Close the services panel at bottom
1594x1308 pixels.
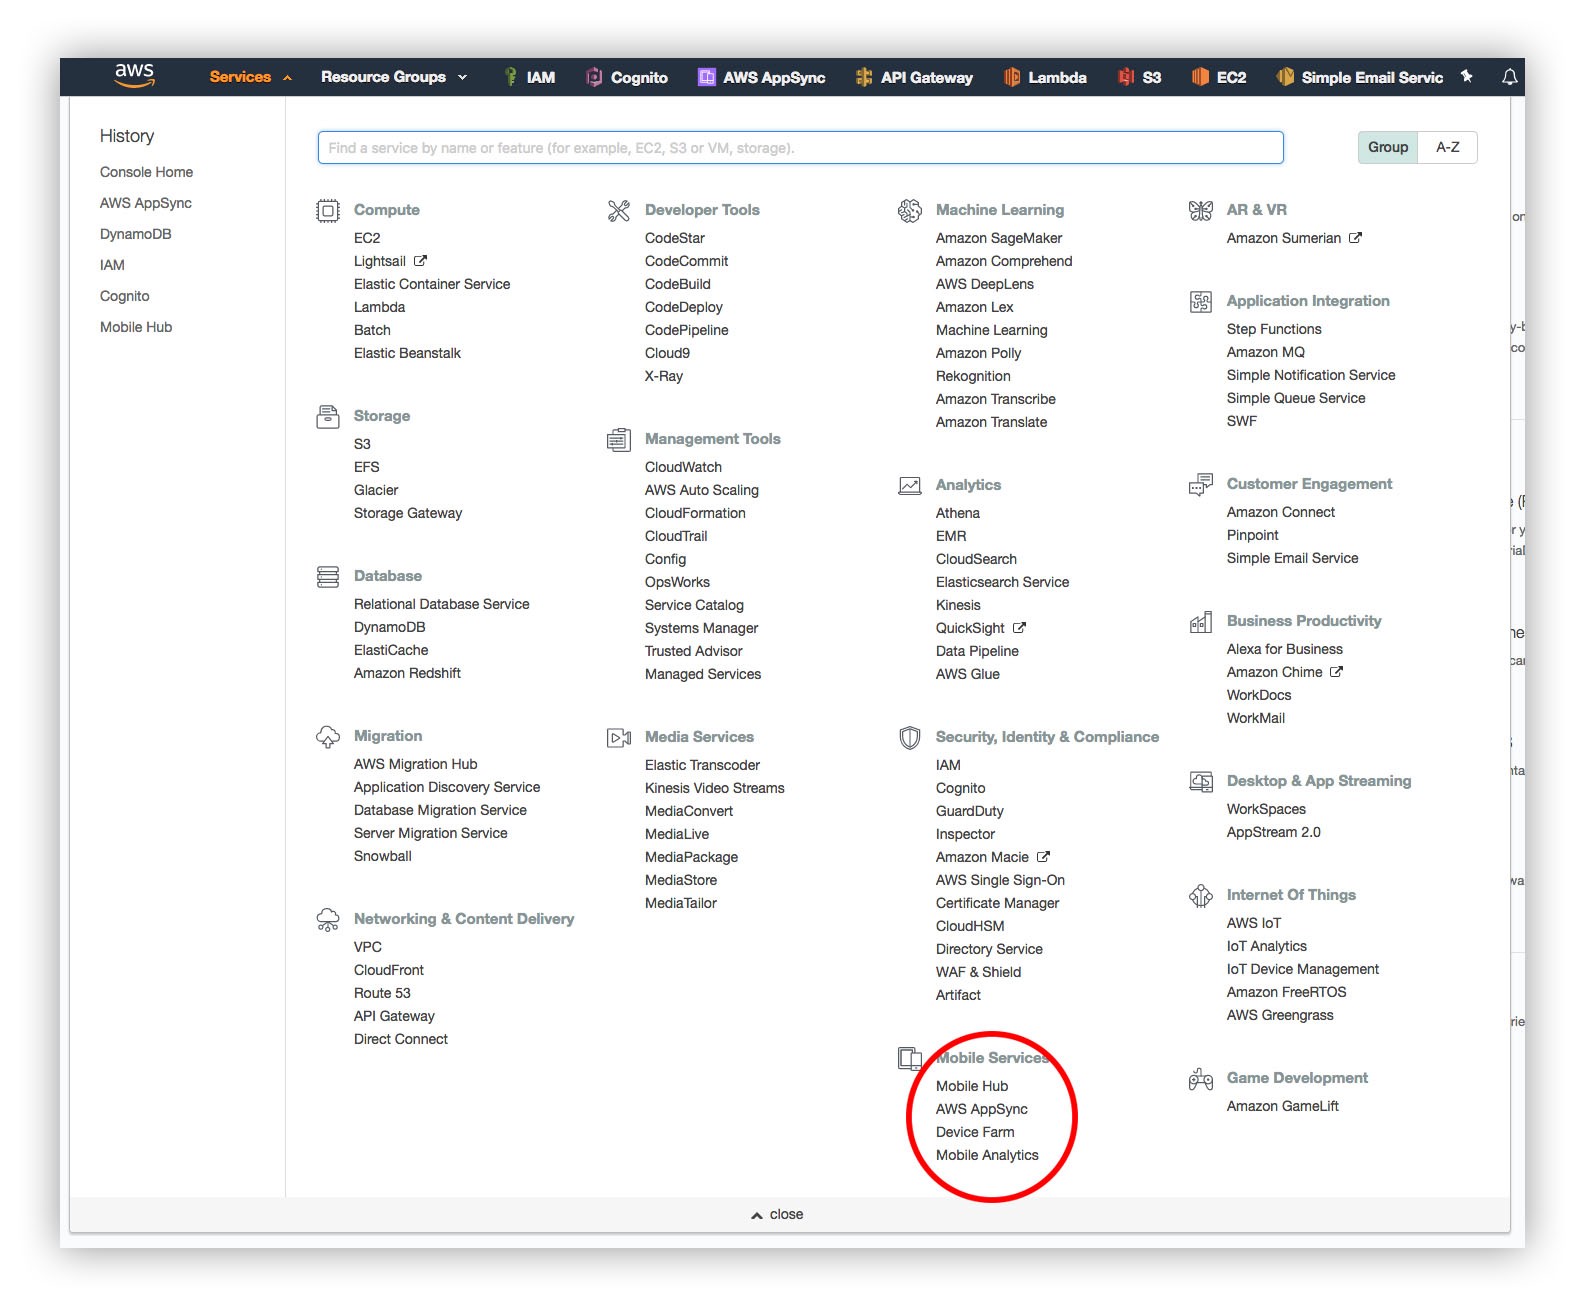(777, 1214)
